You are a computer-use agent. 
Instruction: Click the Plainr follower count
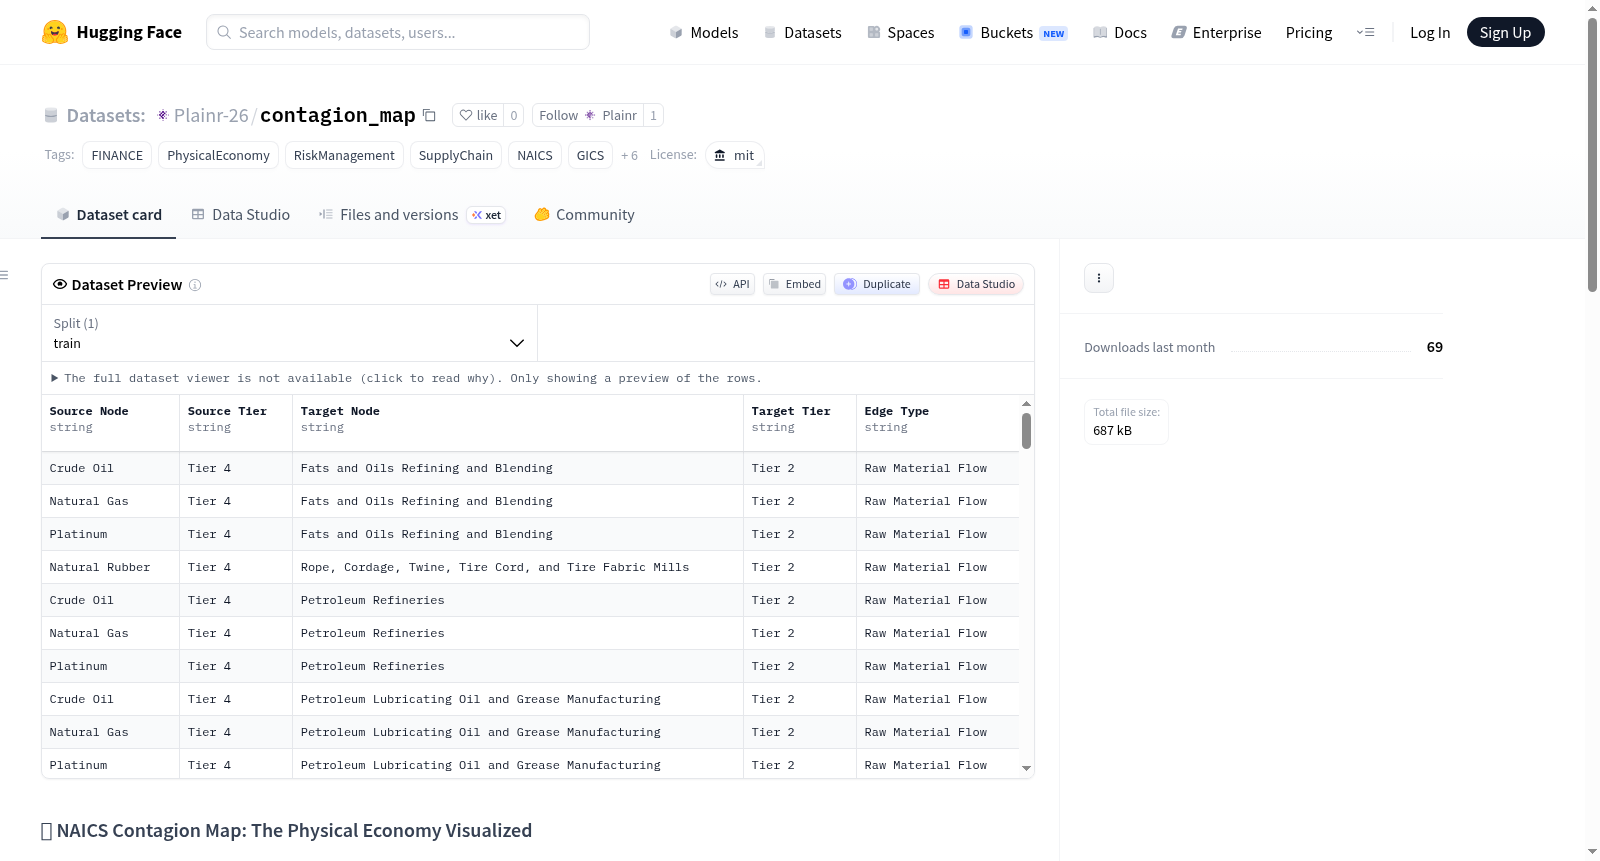653,115
